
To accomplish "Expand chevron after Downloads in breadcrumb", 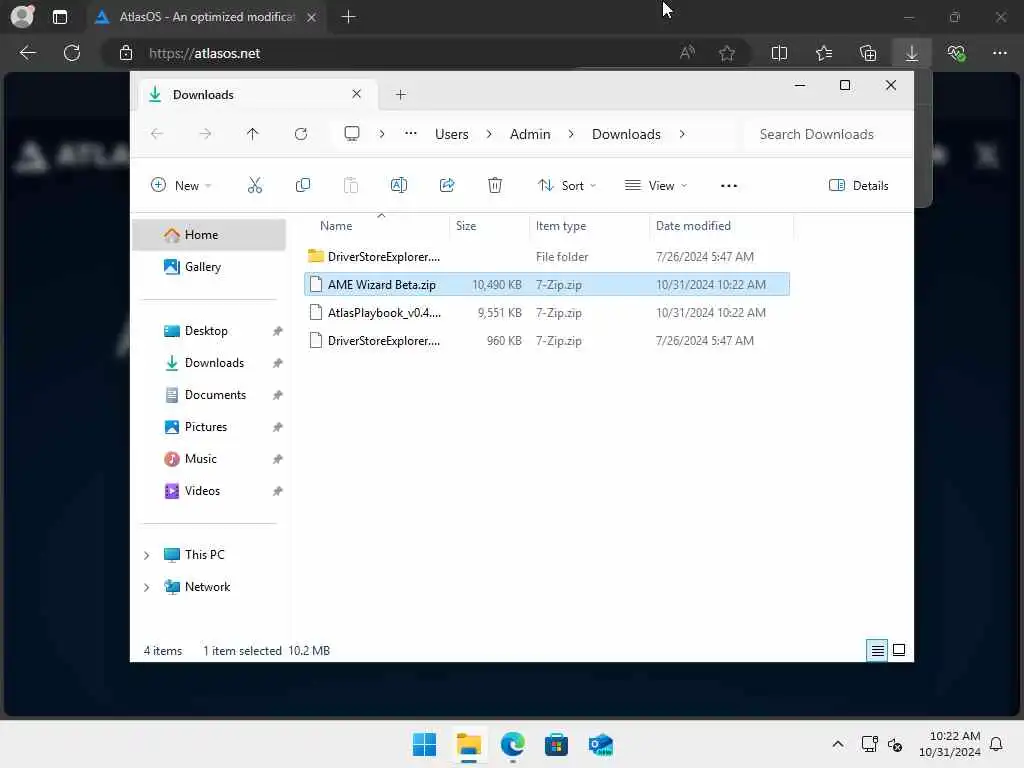I will [x=682, y=134].
